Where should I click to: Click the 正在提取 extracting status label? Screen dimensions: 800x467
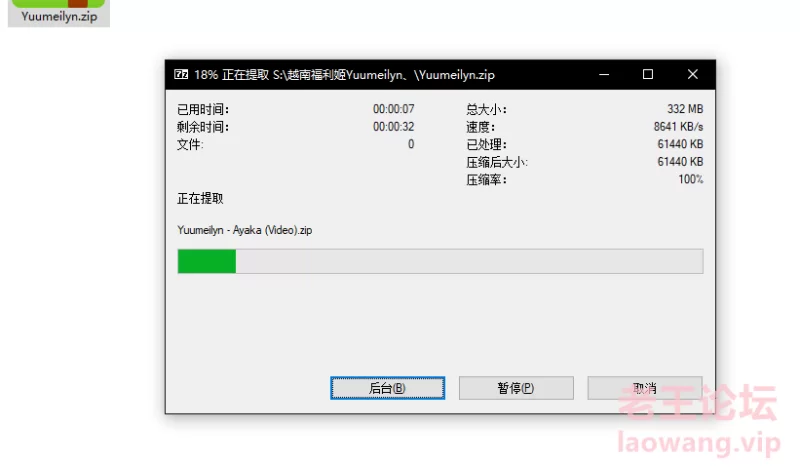pos(200,198)
